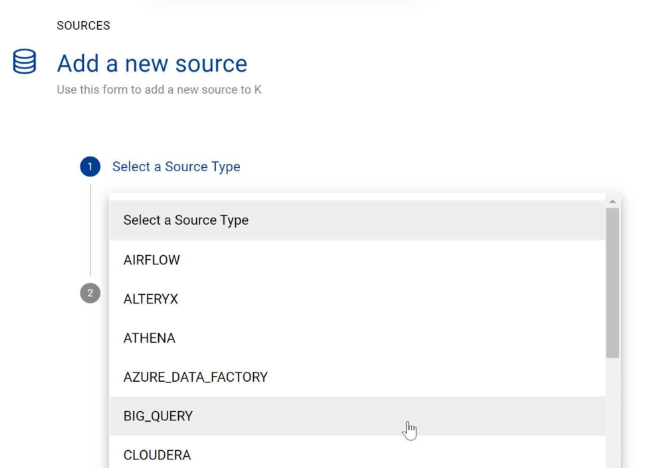Click scrollbar track below the thumb
Image resolution: width=658 pixels, height=468 pixels.
612,413
